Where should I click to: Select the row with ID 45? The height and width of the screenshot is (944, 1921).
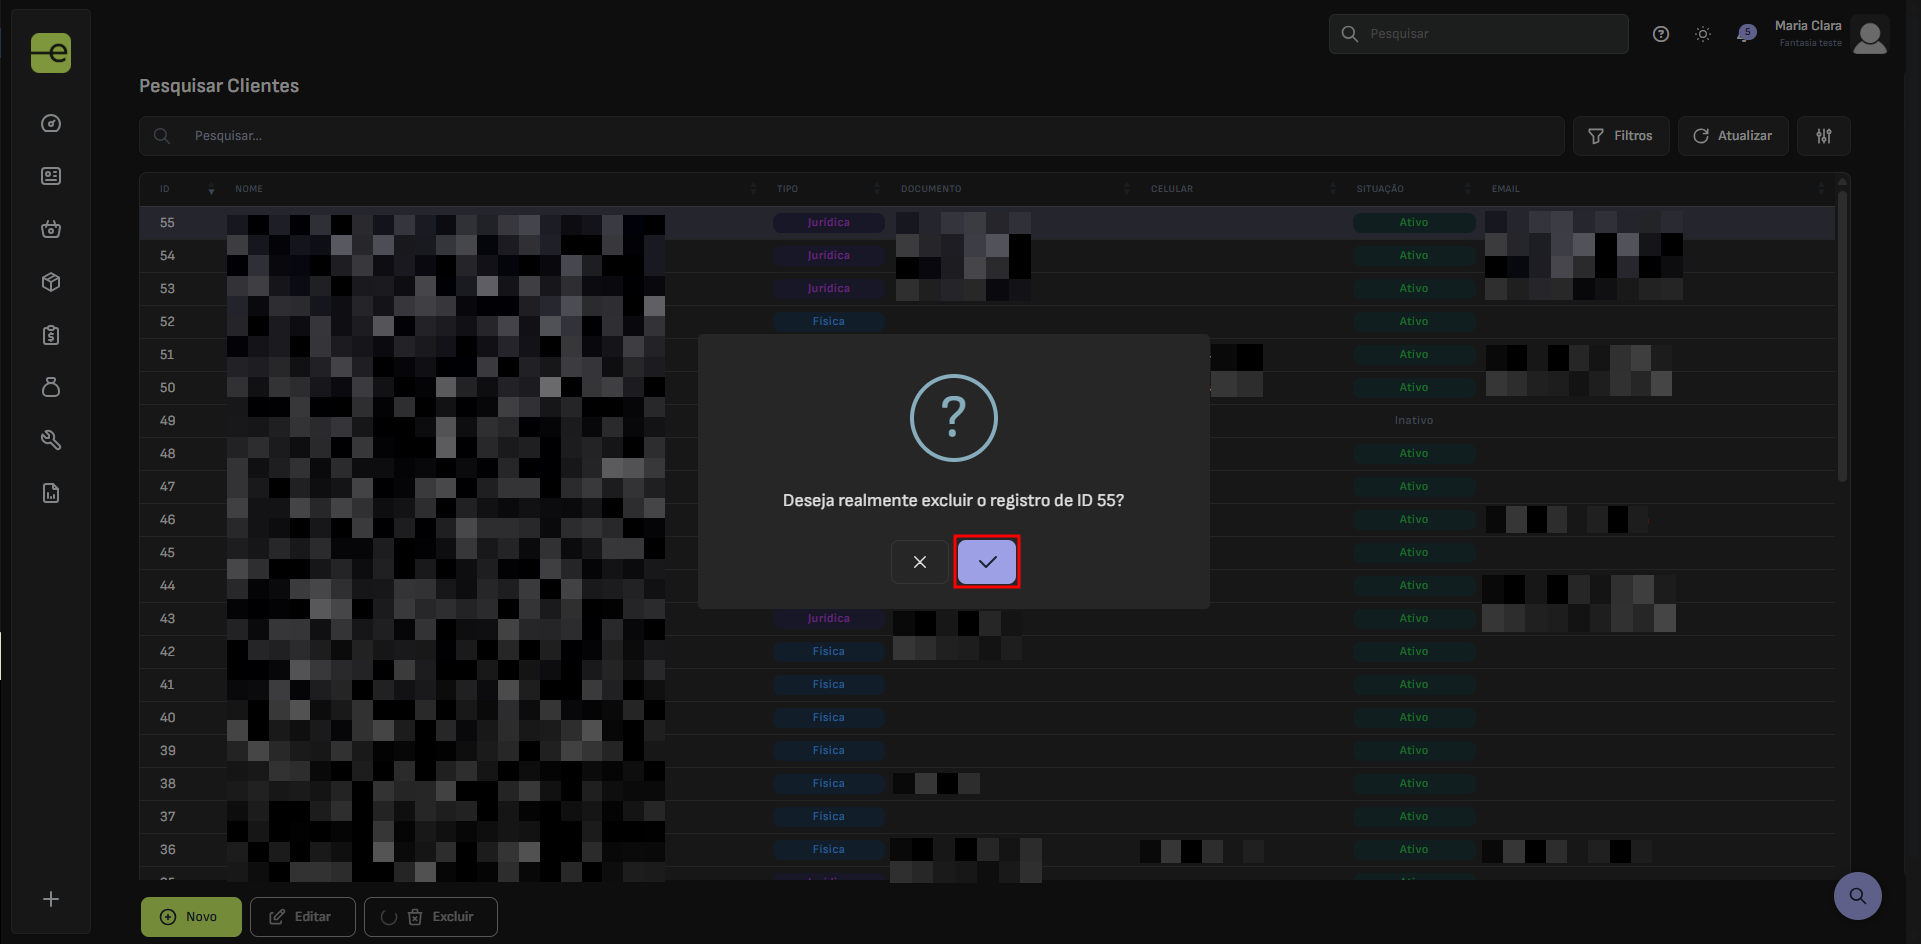point(987,553)
